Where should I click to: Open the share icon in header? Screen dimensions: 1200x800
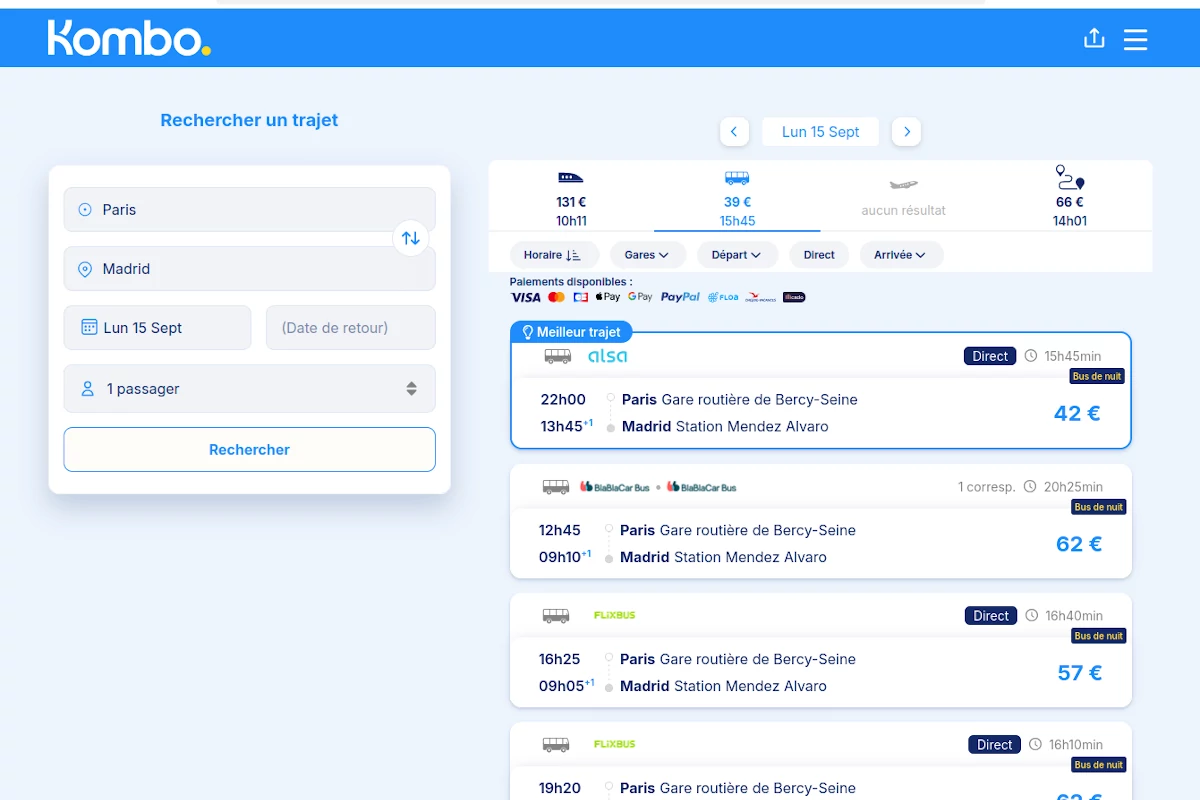pyautogui.click(x=1094, y=38)
